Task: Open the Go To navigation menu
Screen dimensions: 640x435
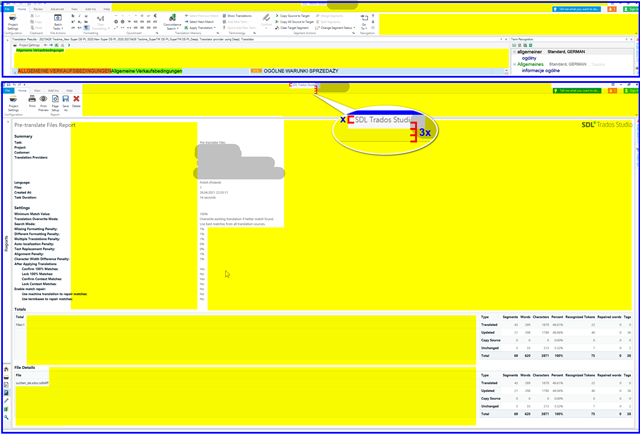Action: coord(364,22)
